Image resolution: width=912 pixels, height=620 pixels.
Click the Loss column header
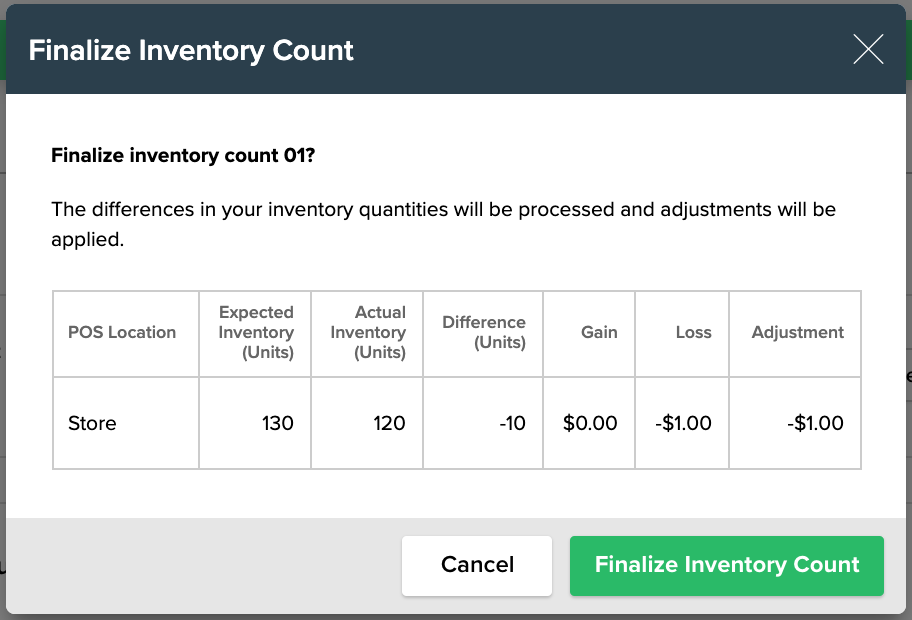click(693, 333)
